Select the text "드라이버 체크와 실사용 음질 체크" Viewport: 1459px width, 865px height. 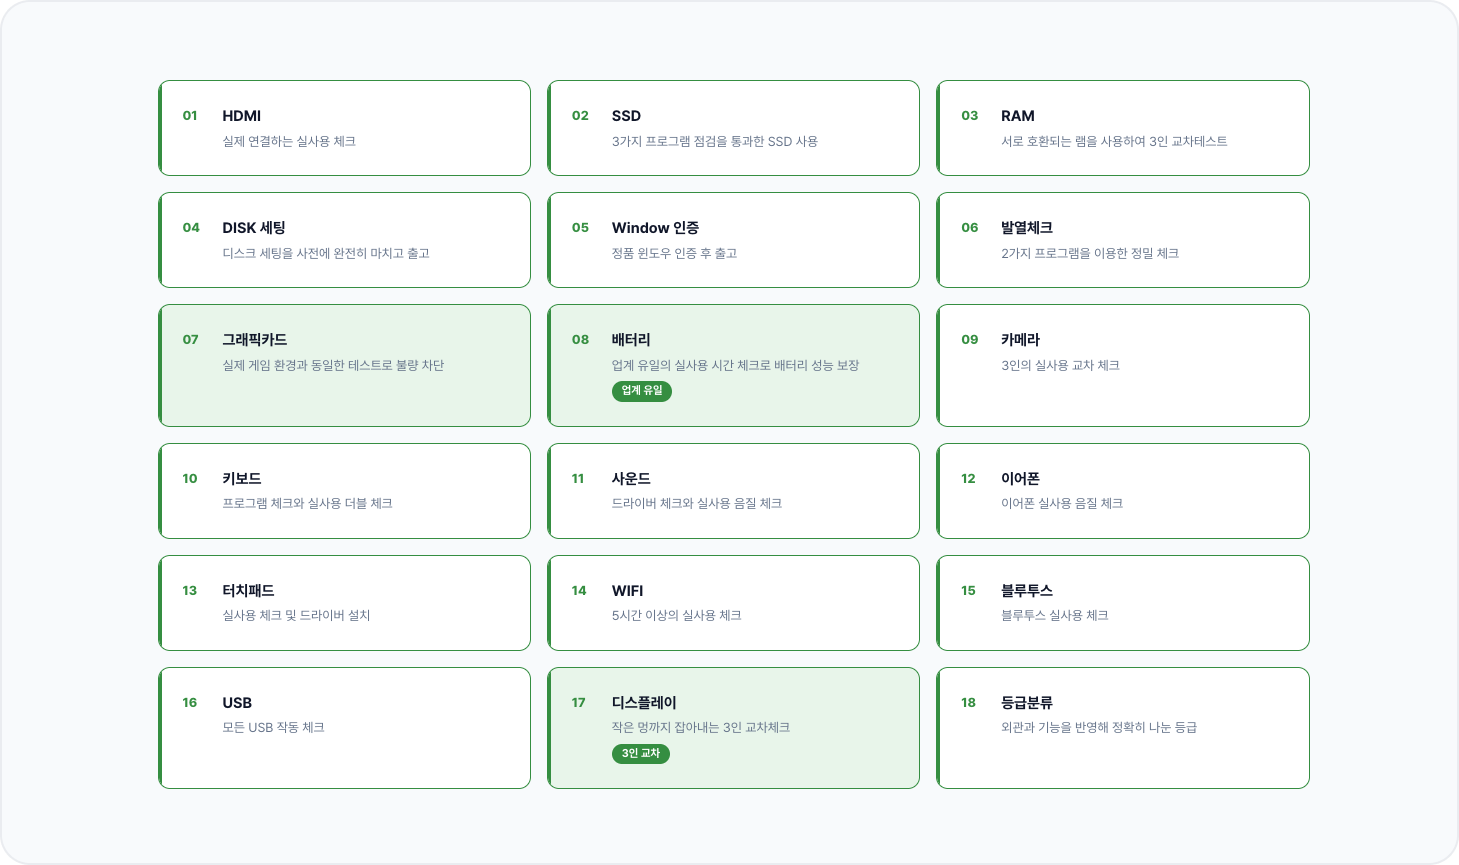coord(697,504)
